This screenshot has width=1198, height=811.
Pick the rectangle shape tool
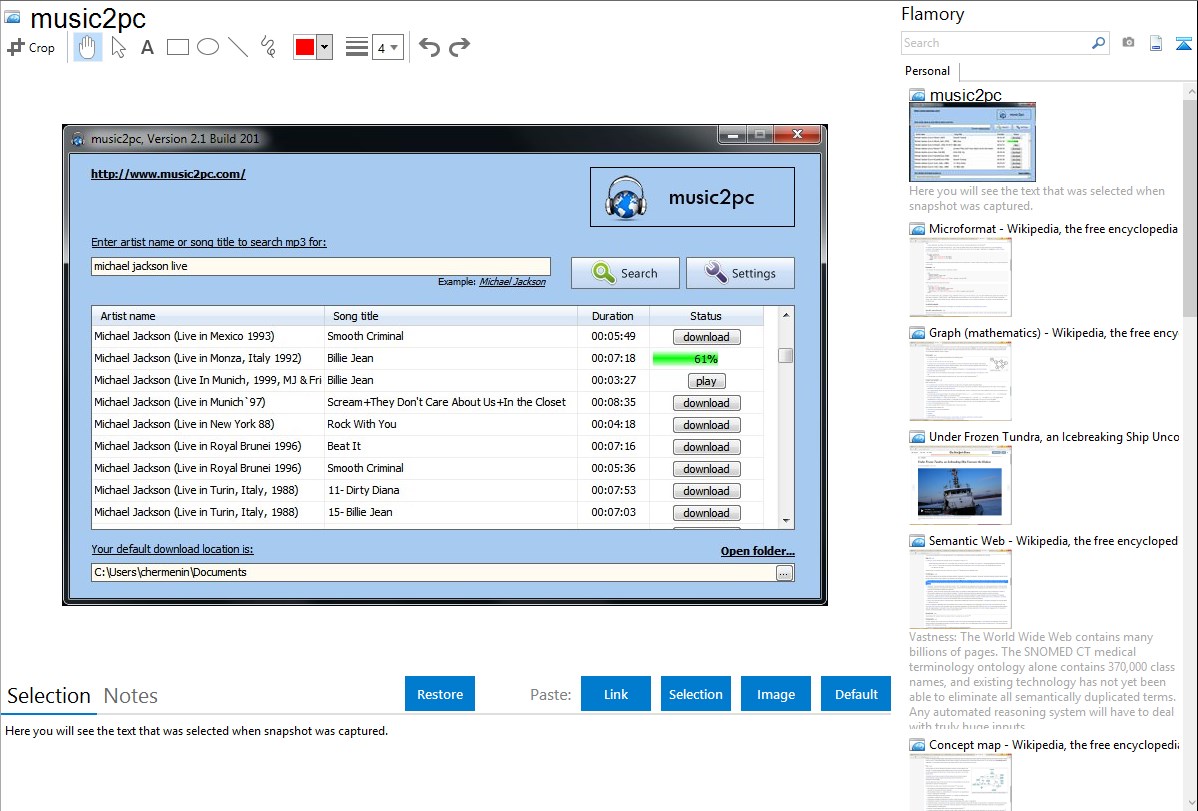coord(178,47)
